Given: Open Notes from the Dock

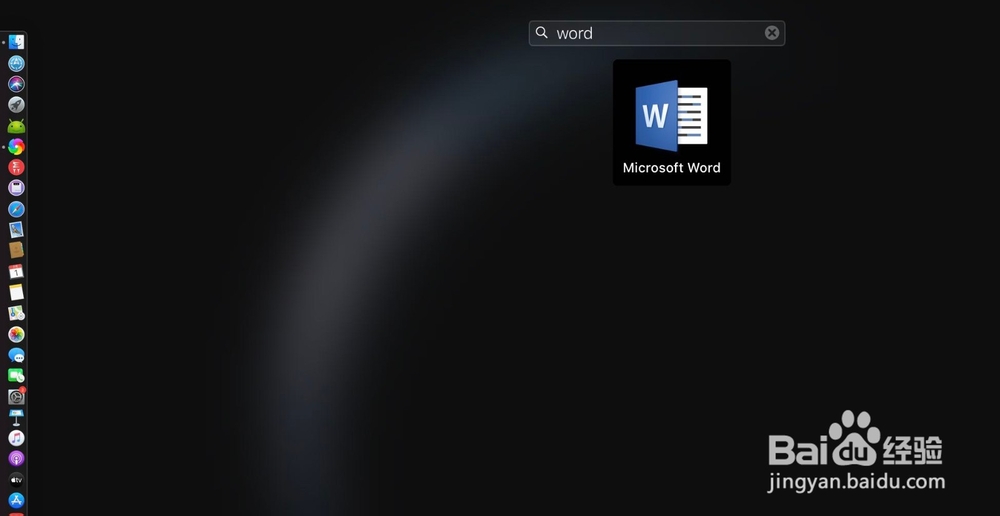Looking at the screenshot, I should point(17,292).
